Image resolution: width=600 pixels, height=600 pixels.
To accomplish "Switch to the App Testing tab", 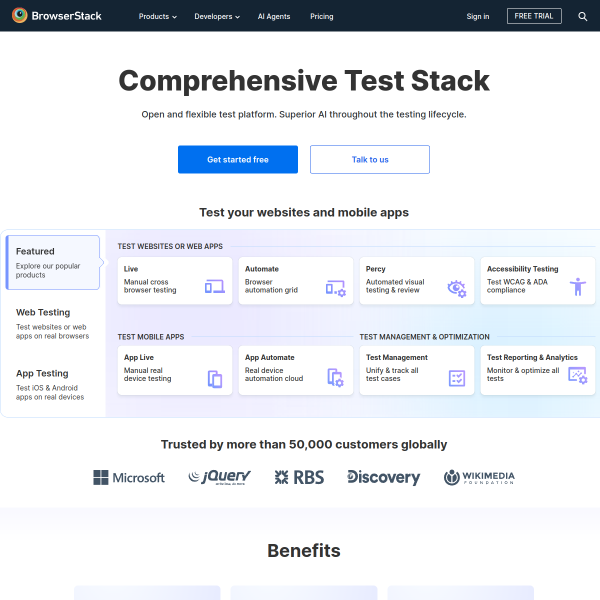I will (53, 385).
